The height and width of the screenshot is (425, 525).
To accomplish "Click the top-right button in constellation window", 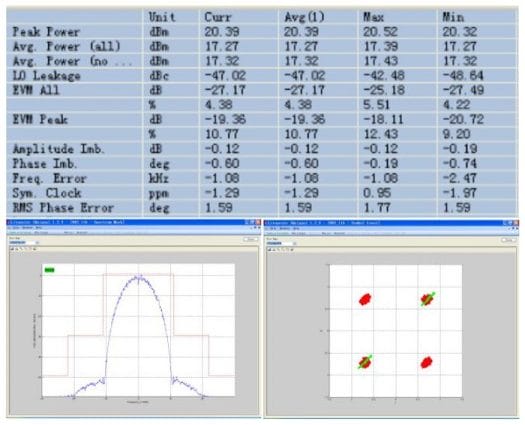I will click(x=508, y=240).
